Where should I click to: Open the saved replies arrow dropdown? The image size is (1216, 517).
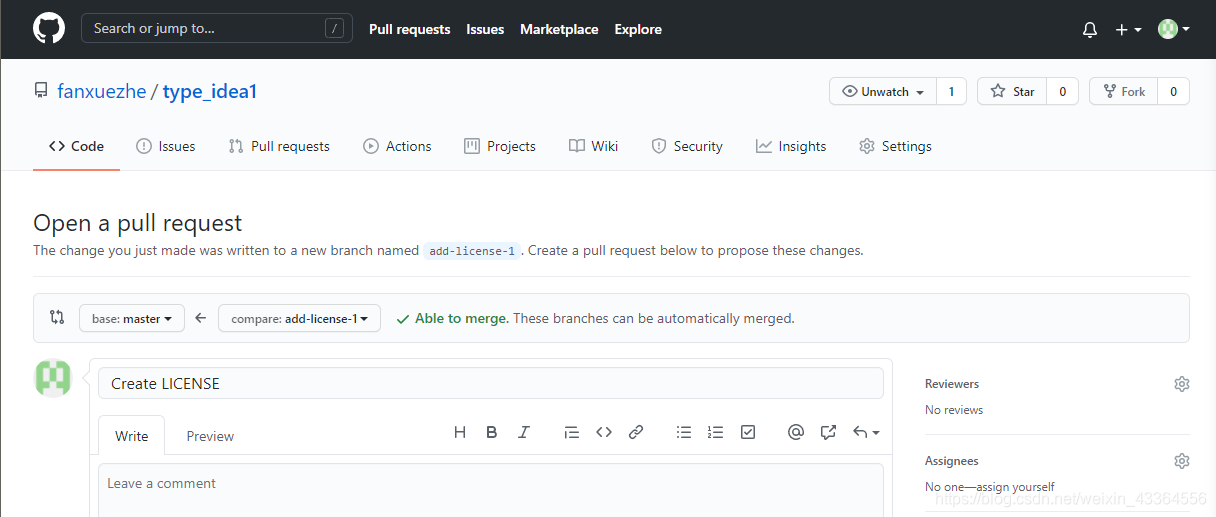click(x=866, y=432)
